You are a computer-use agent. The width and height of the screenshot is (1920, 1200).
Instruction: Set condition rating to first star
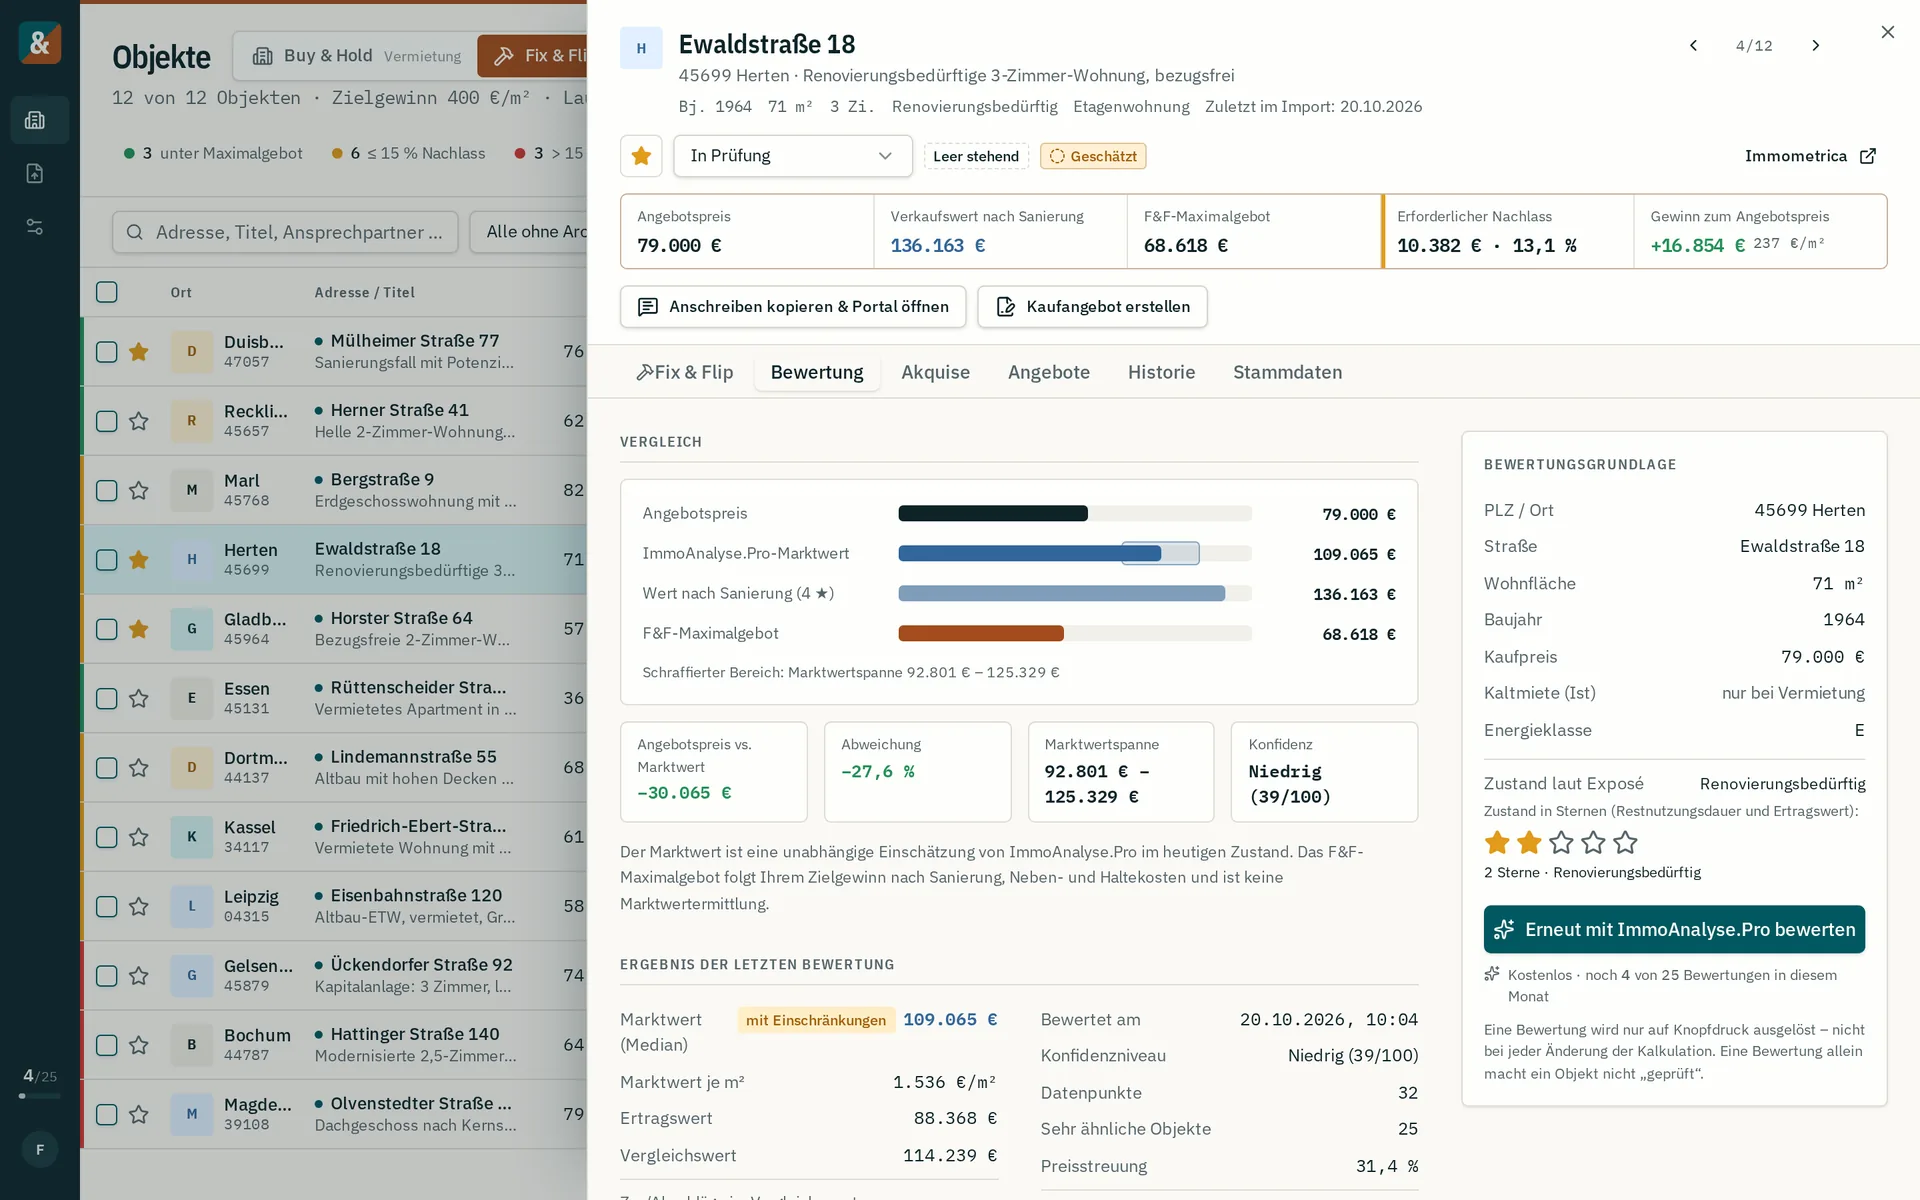point(1497,842)
